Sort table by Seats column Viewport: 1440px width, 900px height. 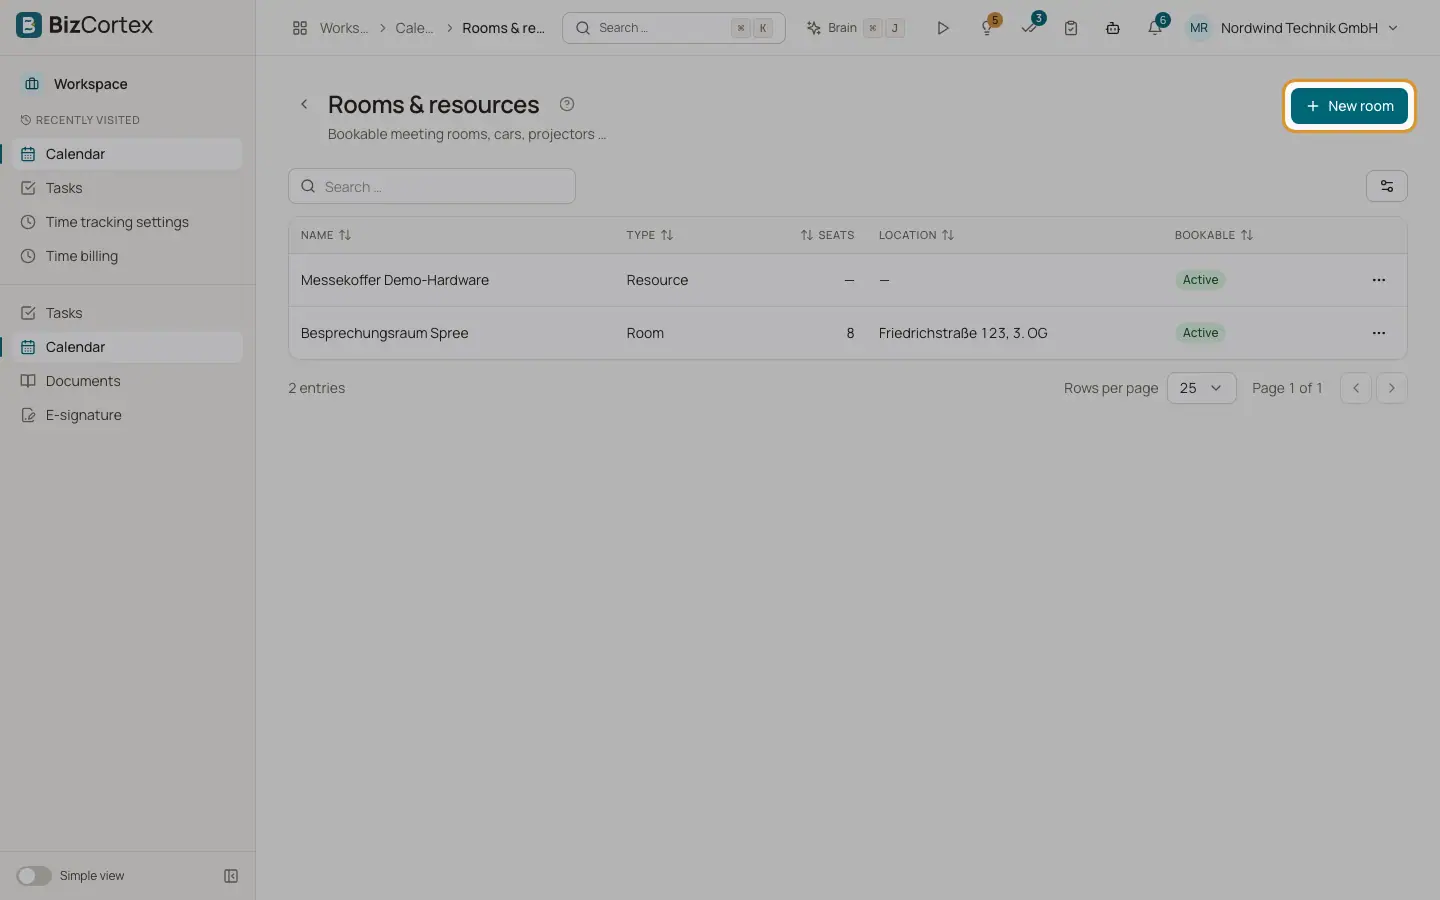click(x=827, y=235)
